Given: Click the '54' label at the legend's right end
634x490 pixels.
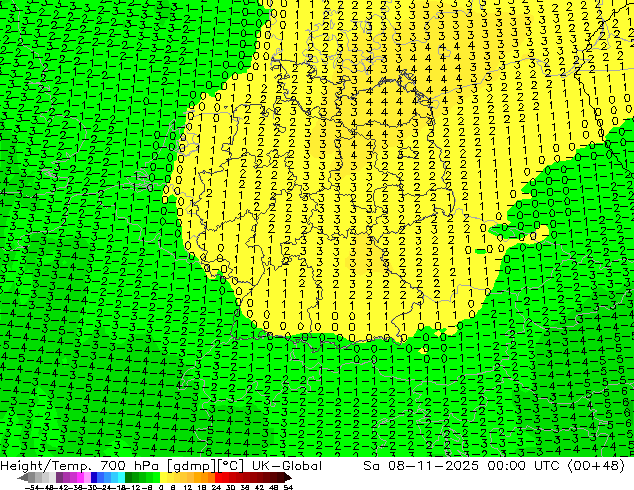Looking at the screenshot, I should coord(288,487).
